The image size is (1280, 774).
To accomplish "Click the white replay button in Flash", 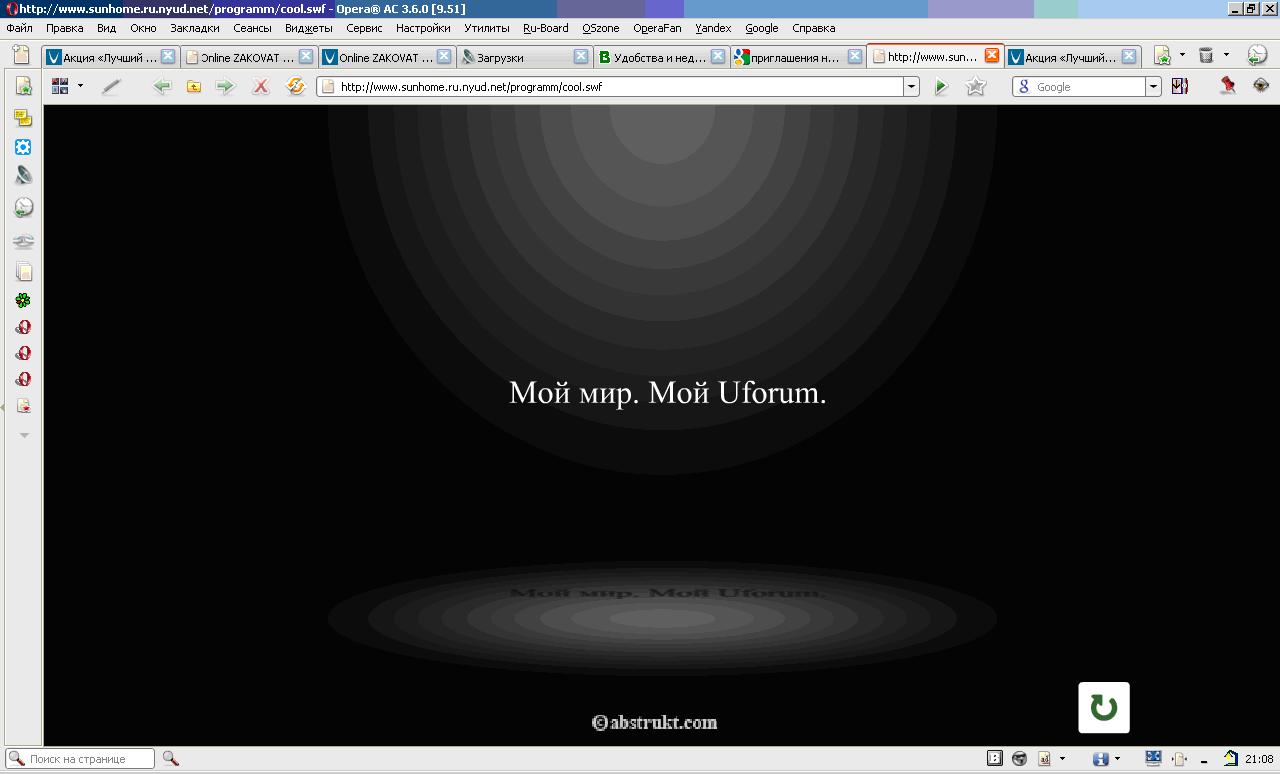I will 1104,708.
